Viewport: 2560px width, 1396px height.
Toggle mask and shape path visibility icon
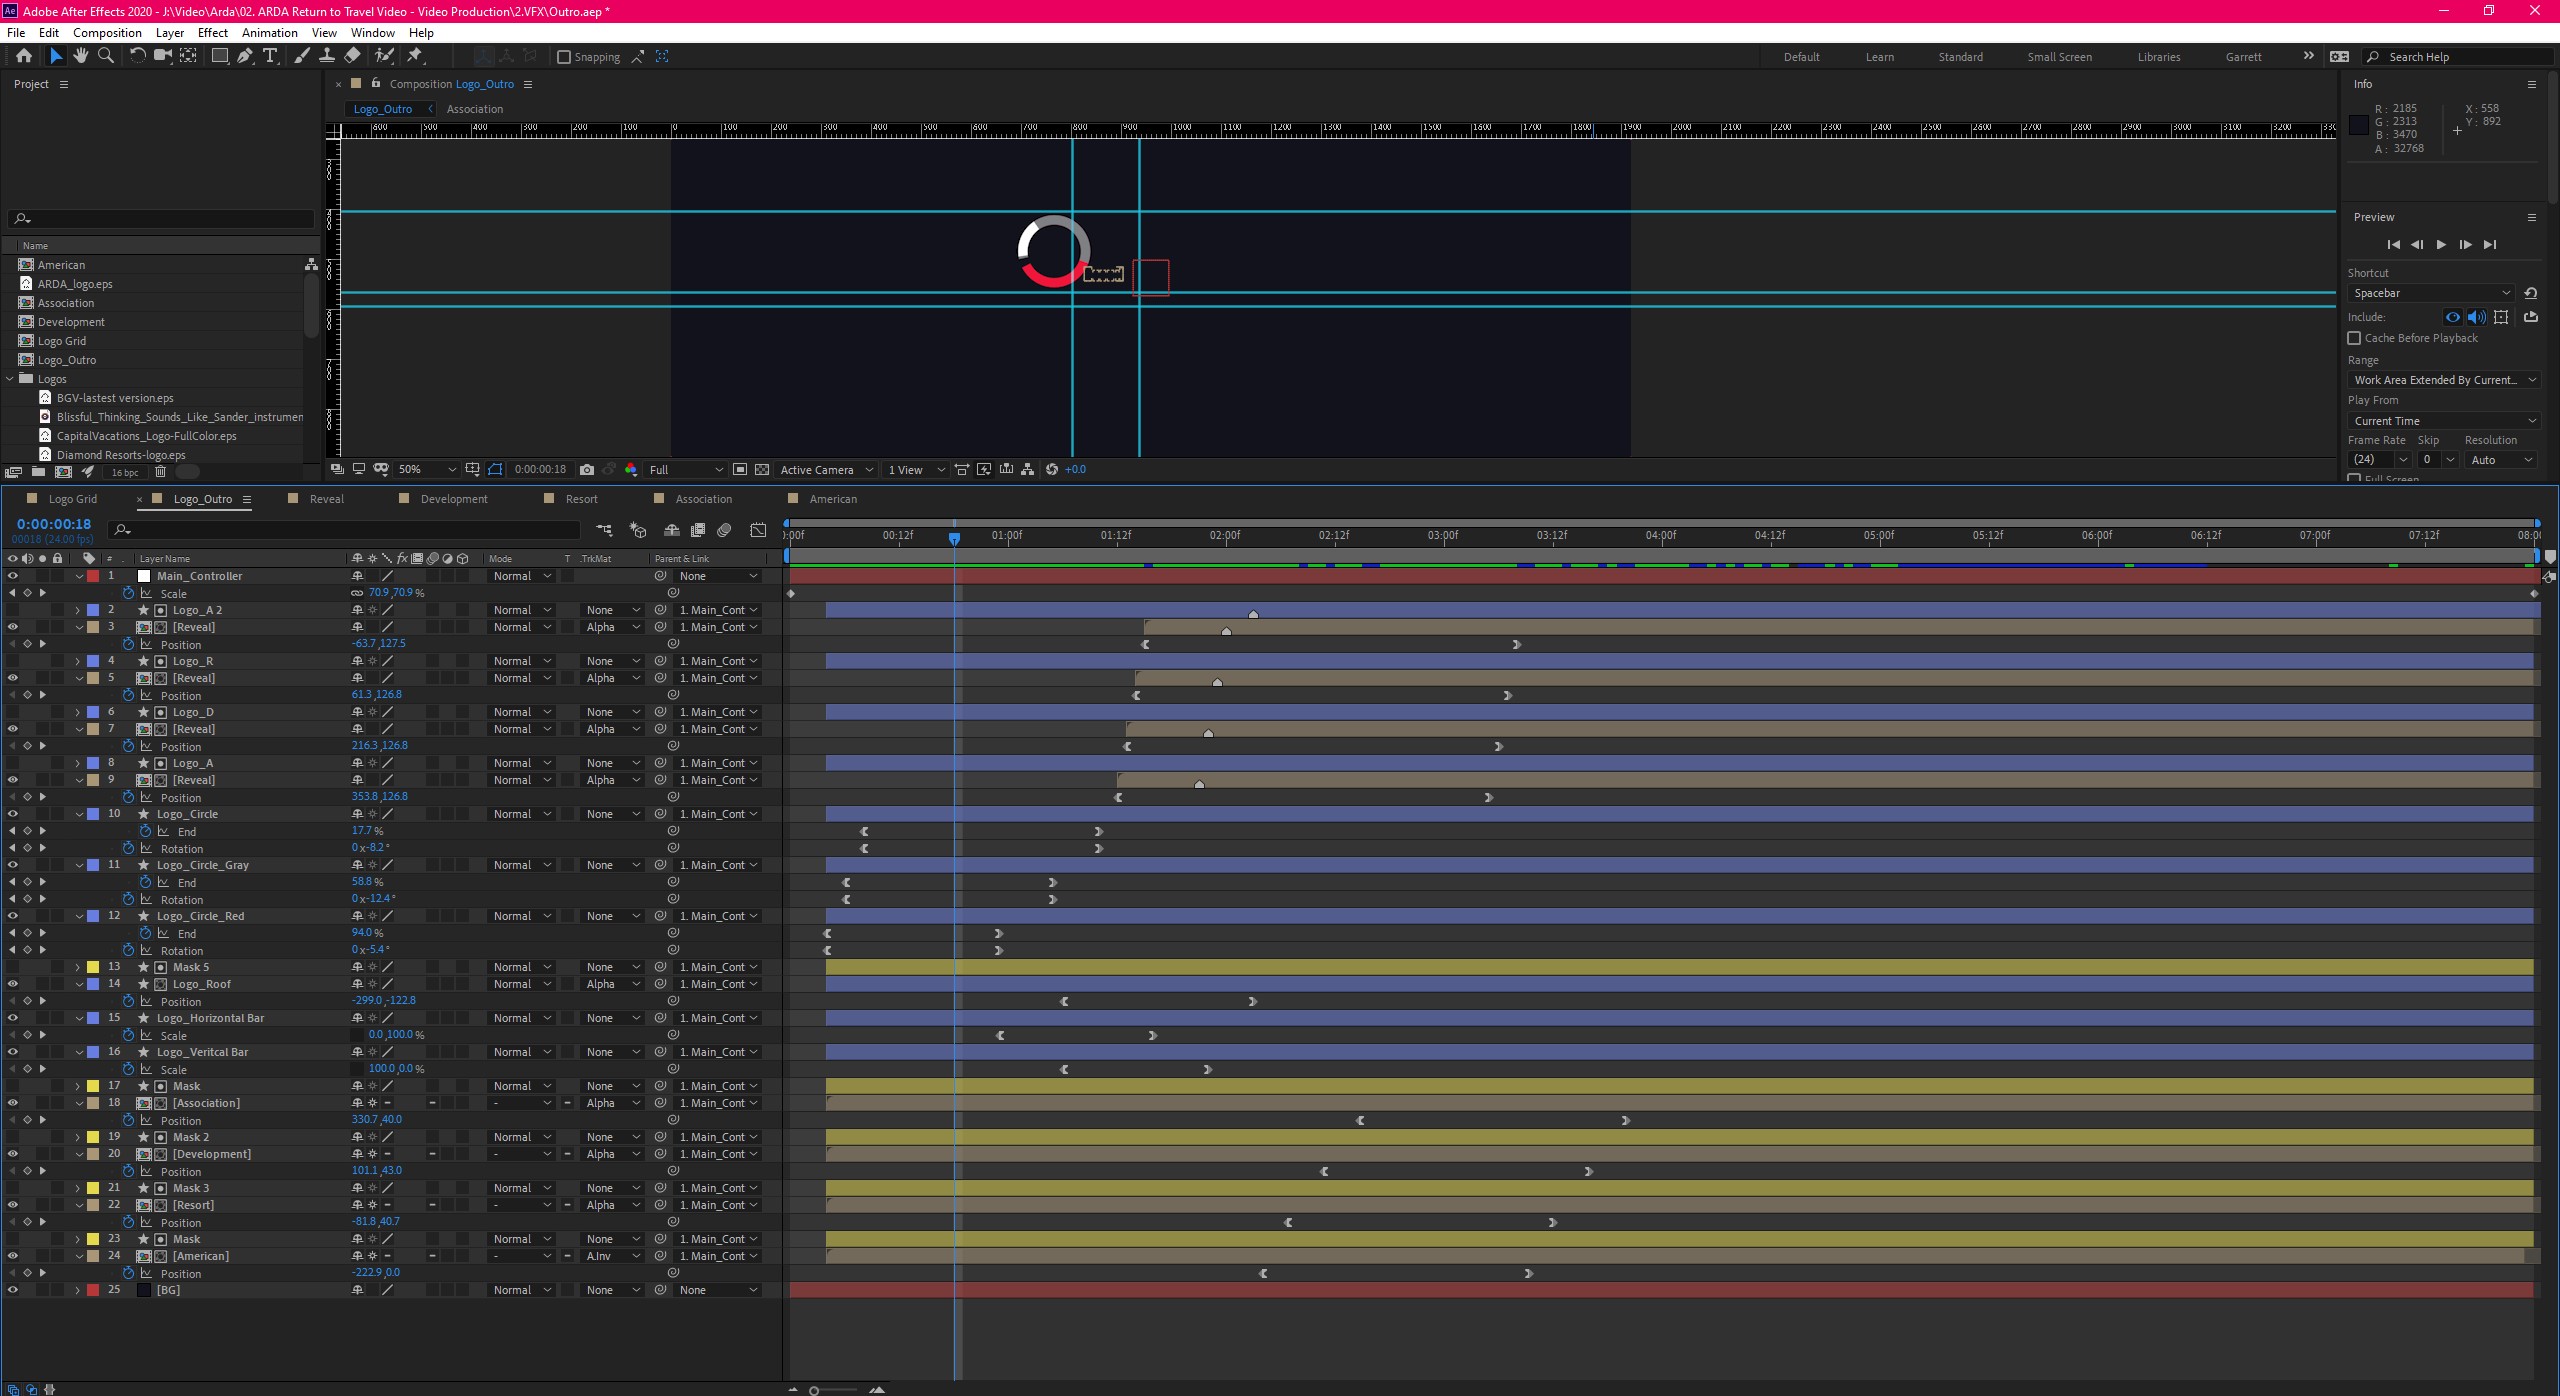pyautogui.click(x=495, y=470)
